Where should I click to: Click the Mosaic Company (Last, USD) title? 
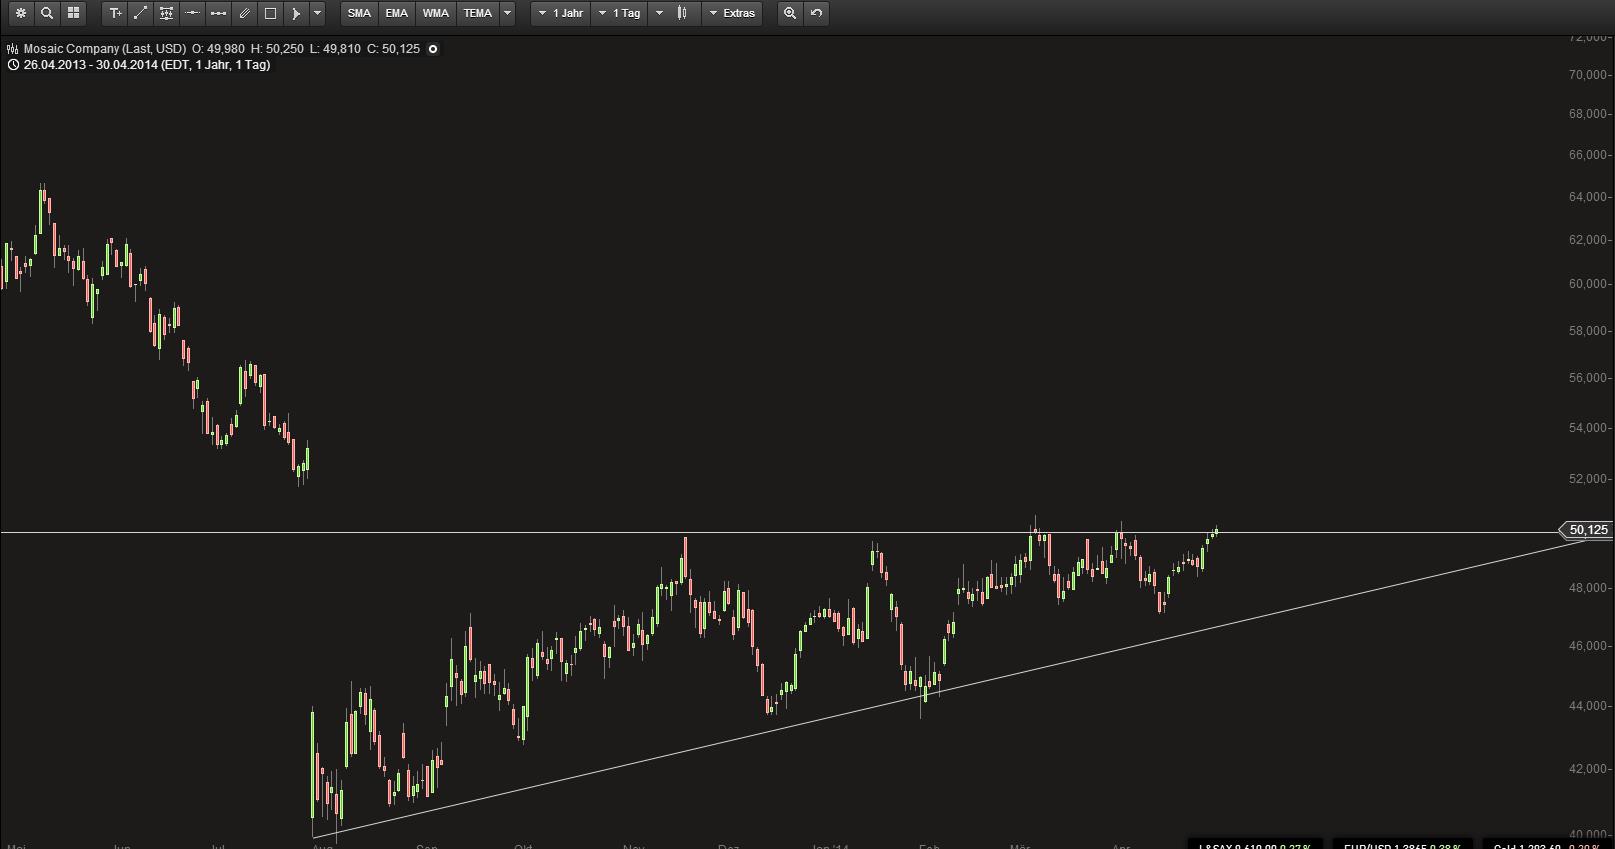click(x=105, y=48)
